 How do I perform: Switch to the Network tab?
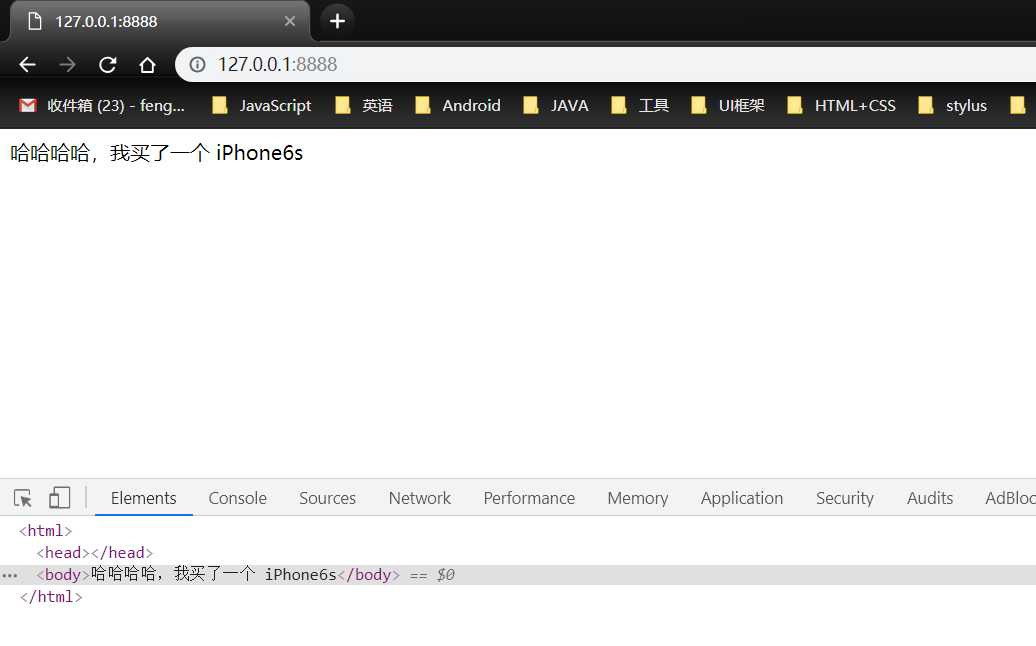[x=420, y=498]
